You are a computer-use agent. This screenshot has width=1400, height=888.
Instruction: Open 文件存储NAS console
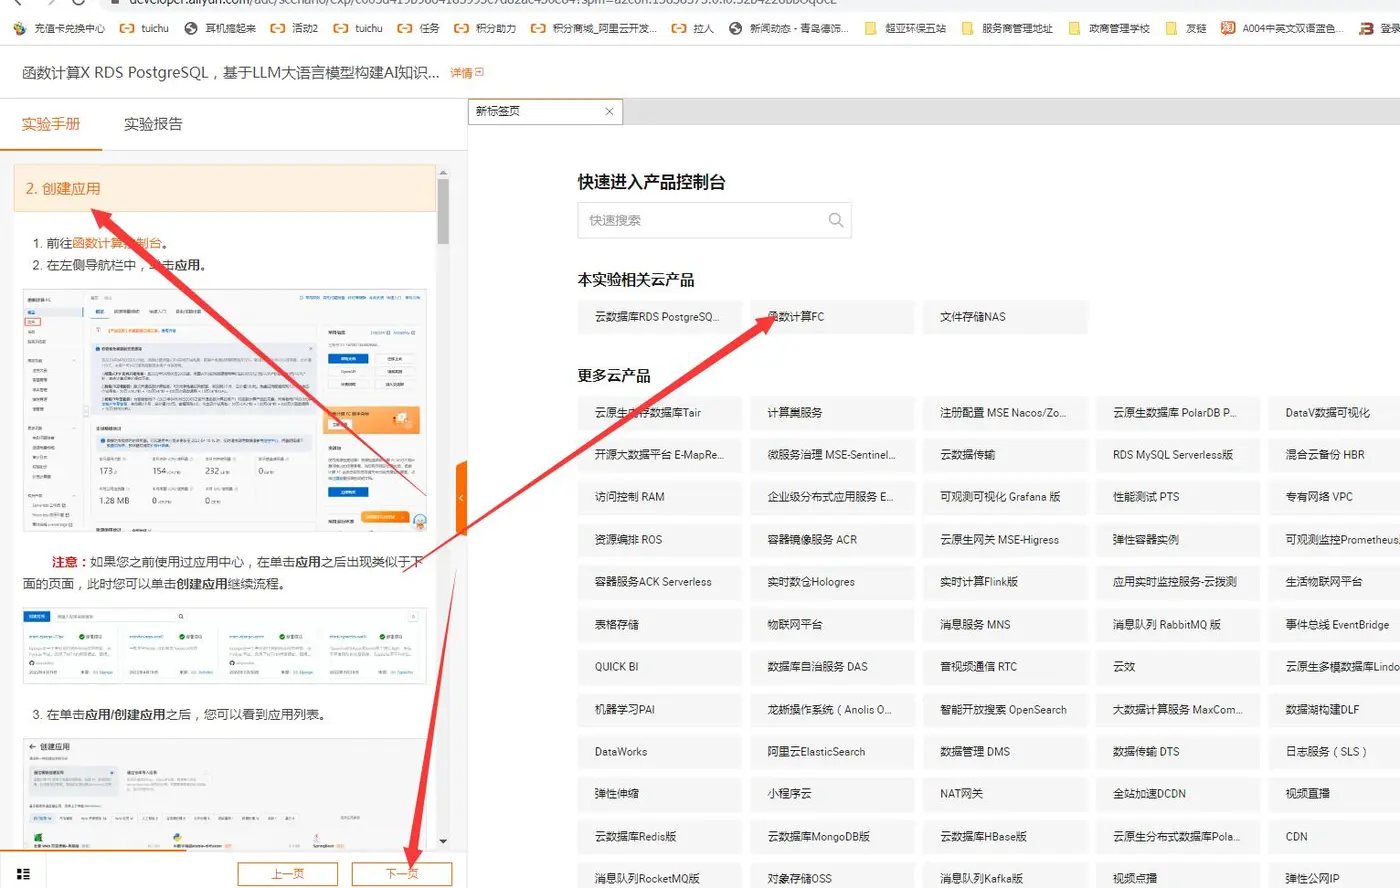[x=1005, y=317]
